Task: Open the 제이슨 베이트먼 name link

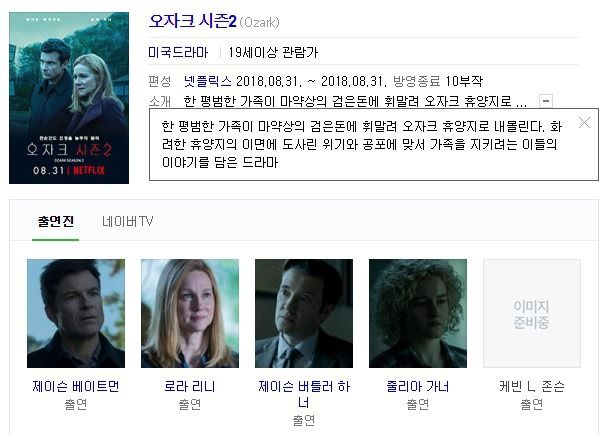Action: click(x=76, y=386)
